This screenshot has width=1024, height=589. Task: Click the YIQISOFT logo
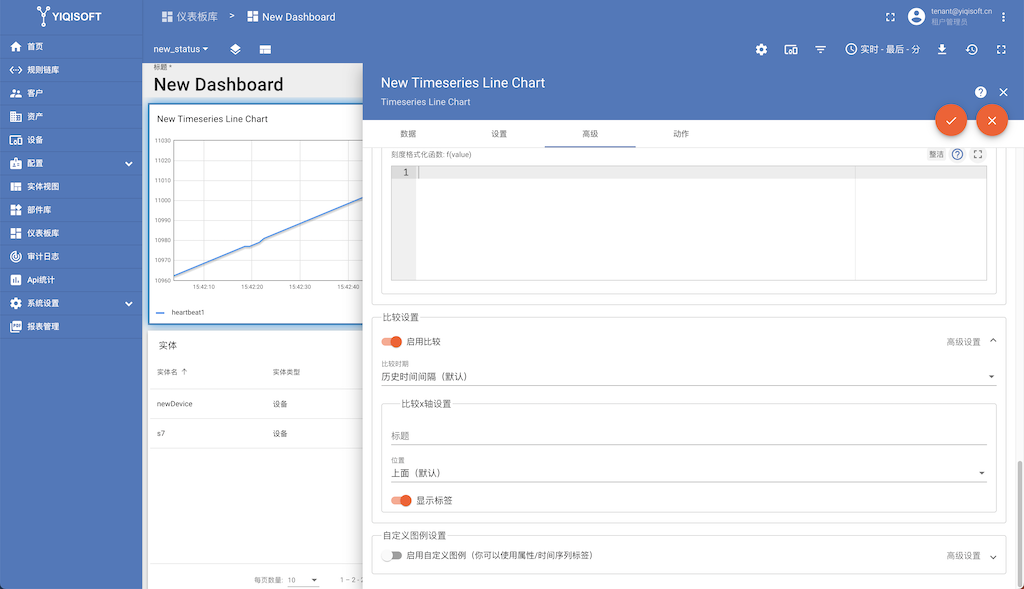[69, 16]
